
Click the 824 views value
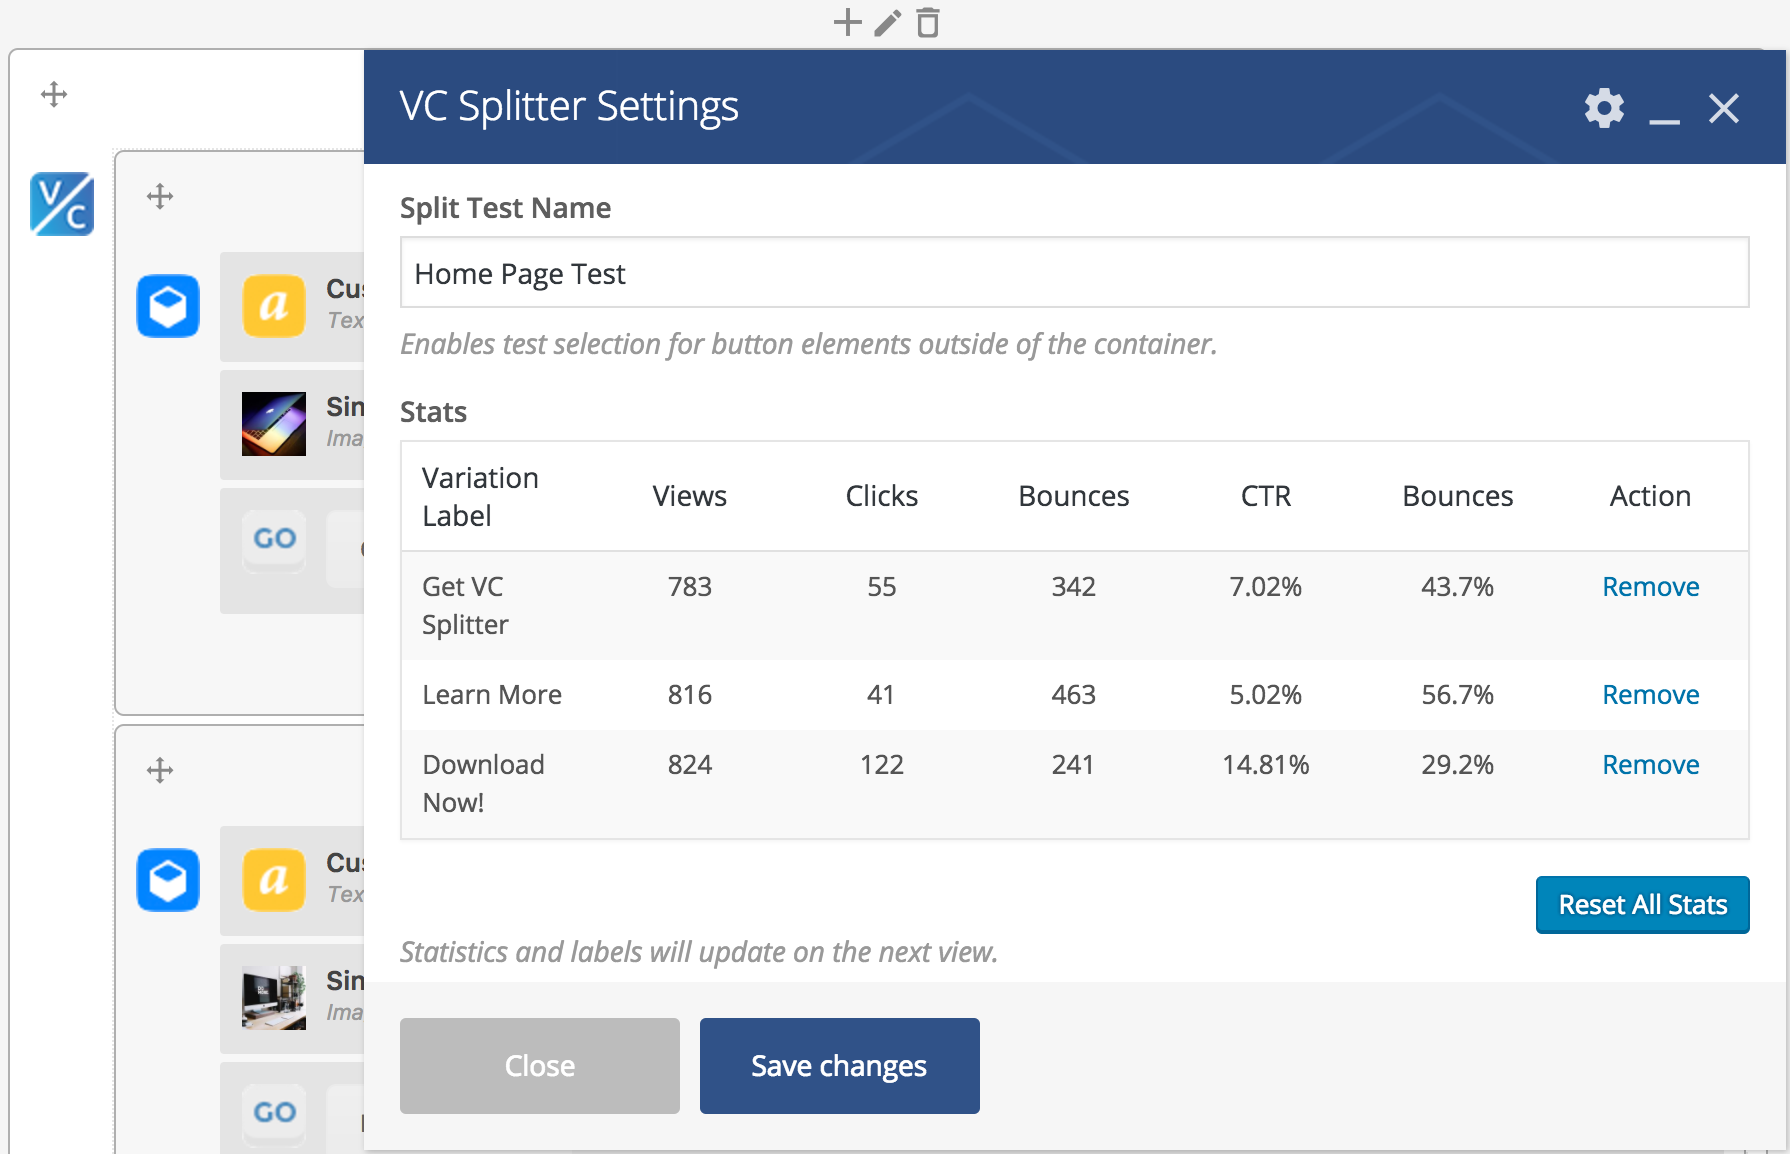click(x=690, y=765)
